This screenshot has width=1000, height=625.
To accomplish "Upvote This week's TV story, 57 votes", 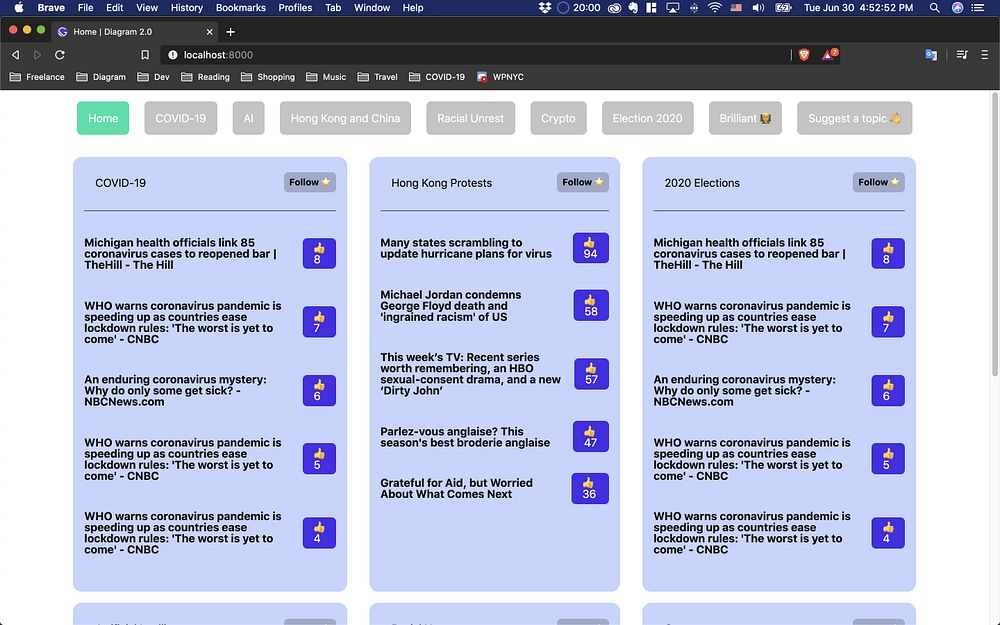I will tap(591, 374).
